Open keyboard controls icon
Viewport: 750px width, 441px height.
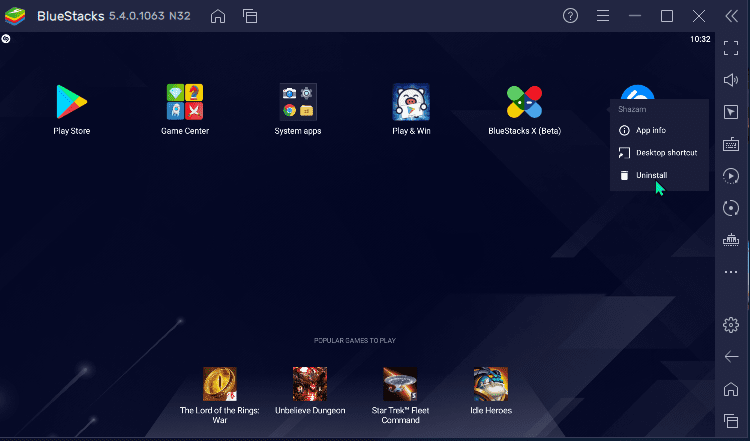tap(731, 144)
